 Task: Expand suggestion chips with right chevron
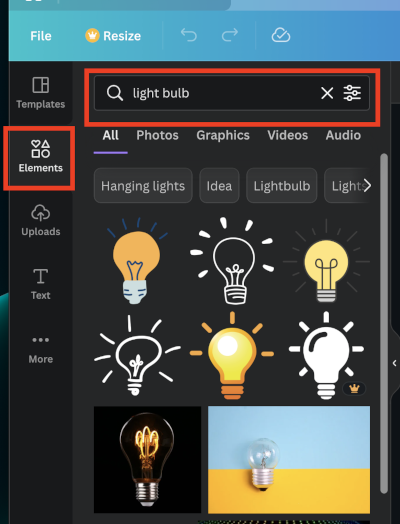[367, 185]
